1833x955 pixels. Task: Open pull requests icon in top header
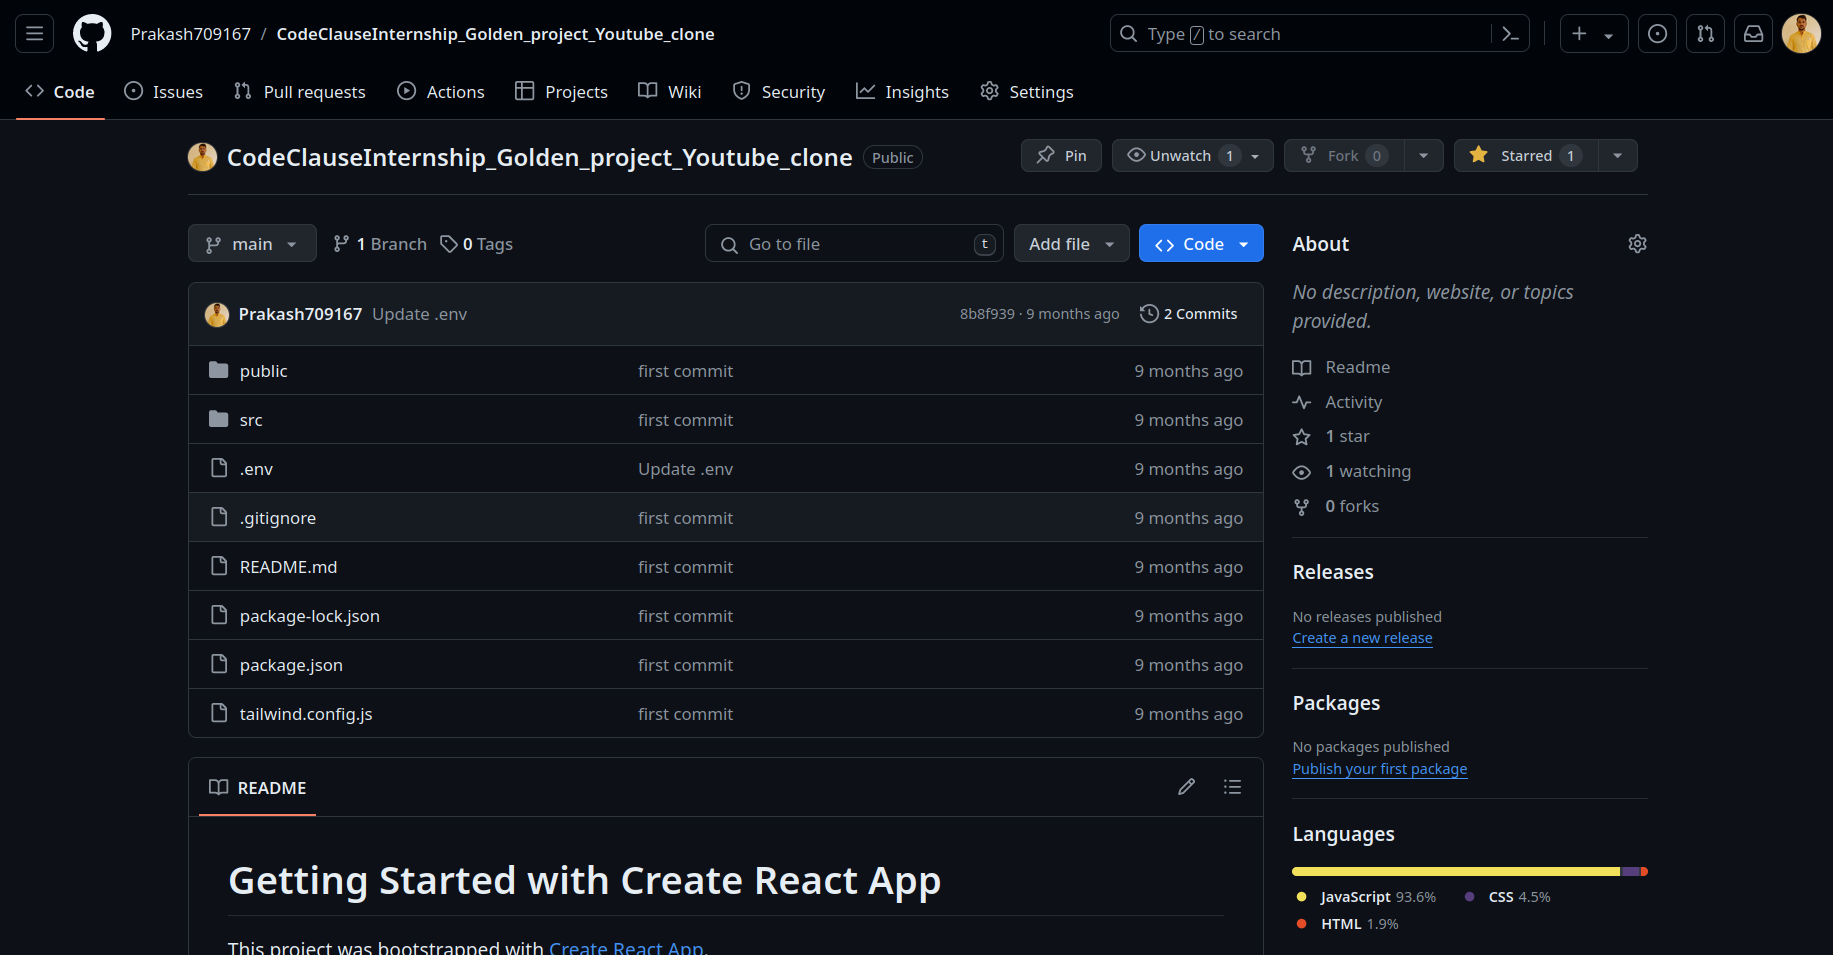click(1705, 34)
